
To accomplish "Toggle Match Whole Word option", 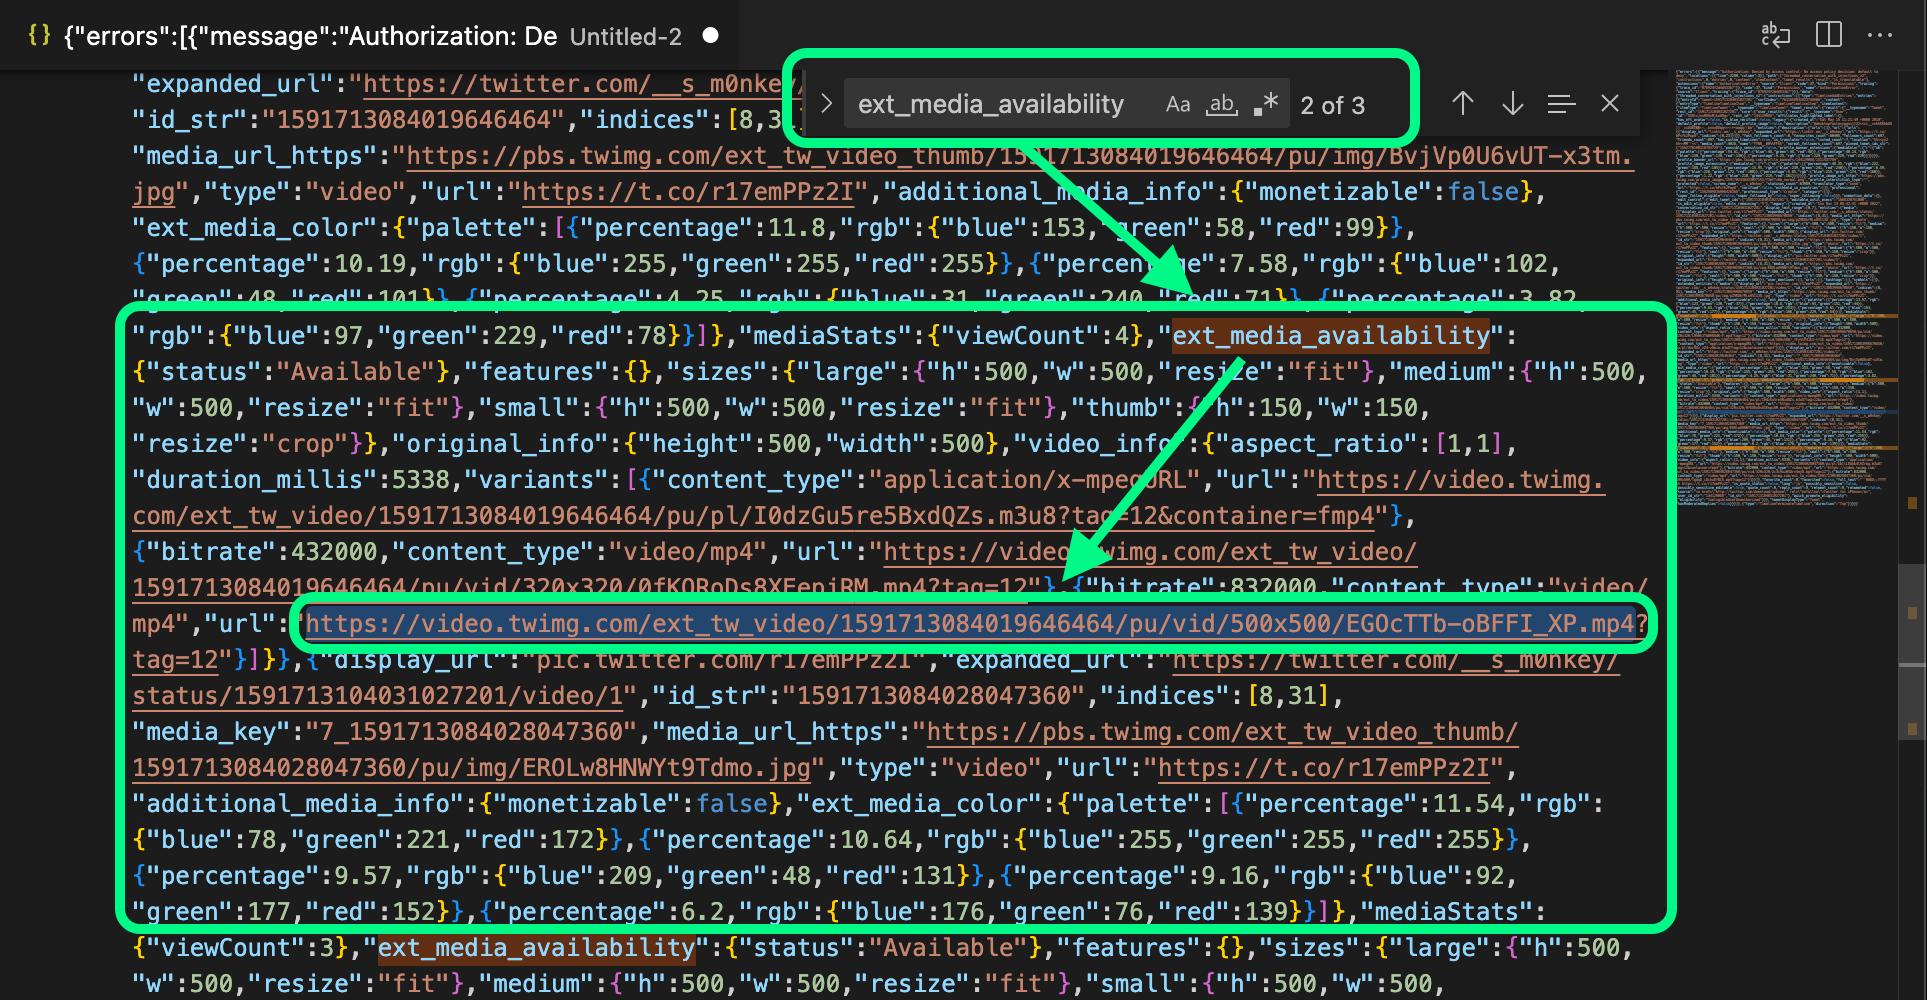I will click(x=1222, y=104).
